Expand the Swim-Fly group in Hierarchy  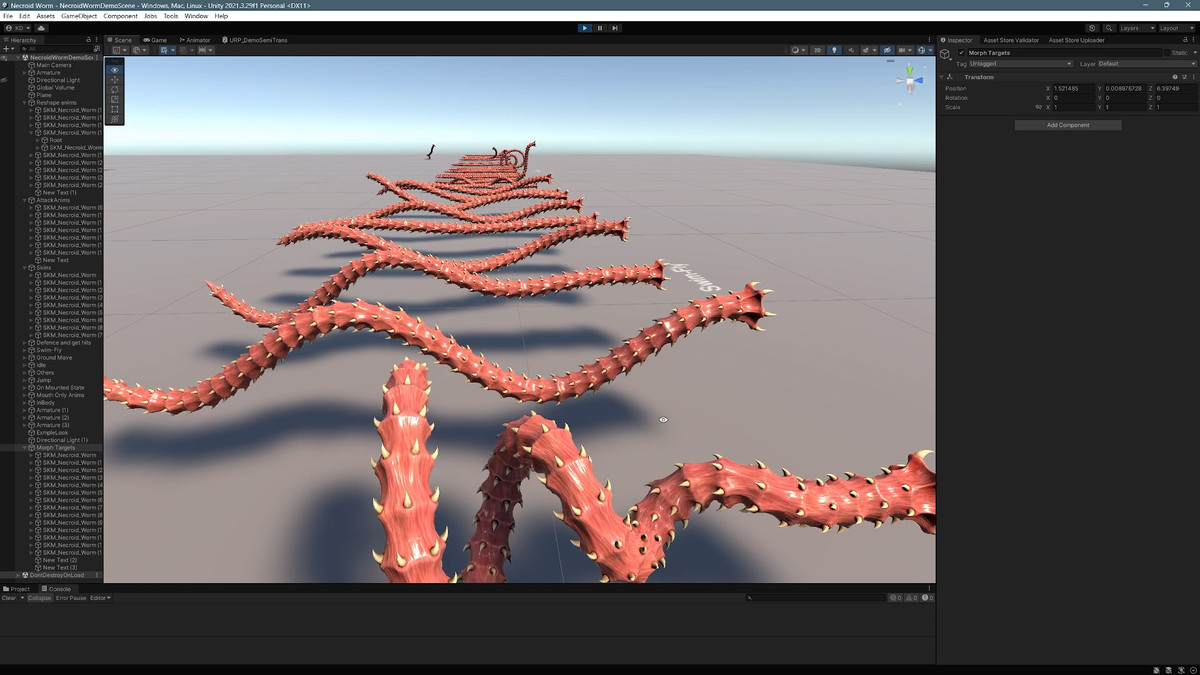click(25, 350)
